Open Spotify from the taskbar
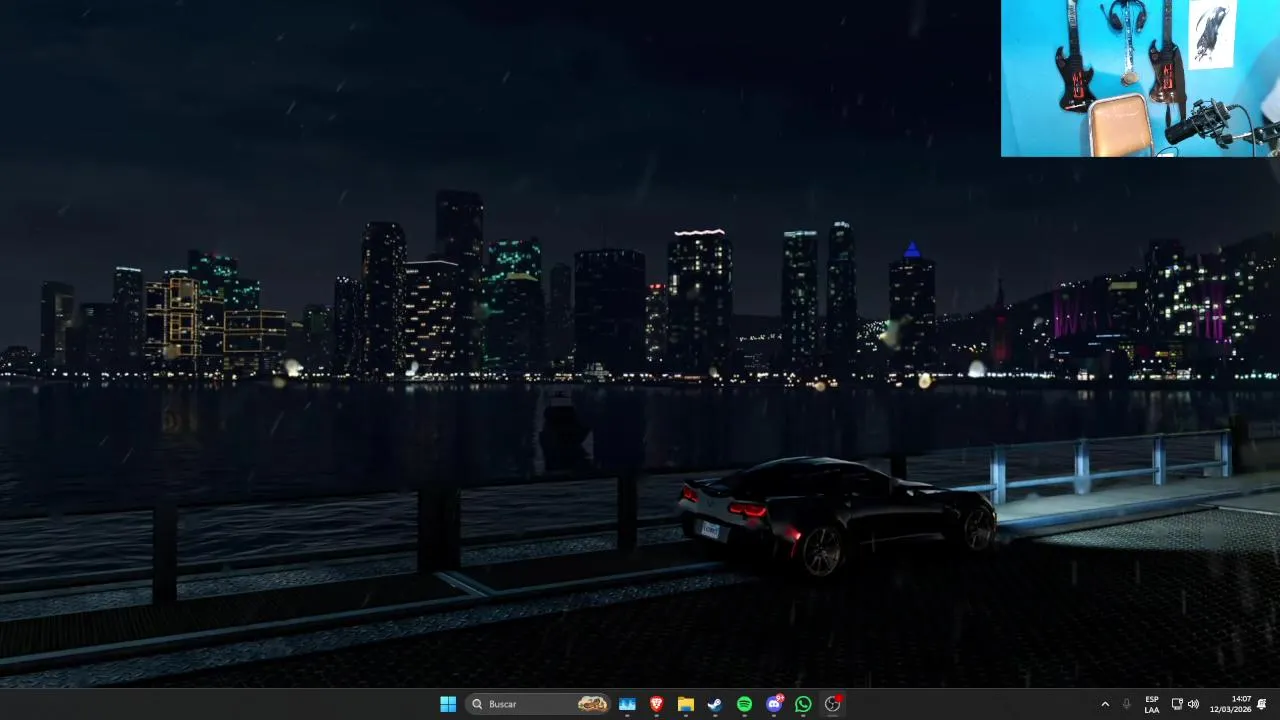 (x=744, y=704)
